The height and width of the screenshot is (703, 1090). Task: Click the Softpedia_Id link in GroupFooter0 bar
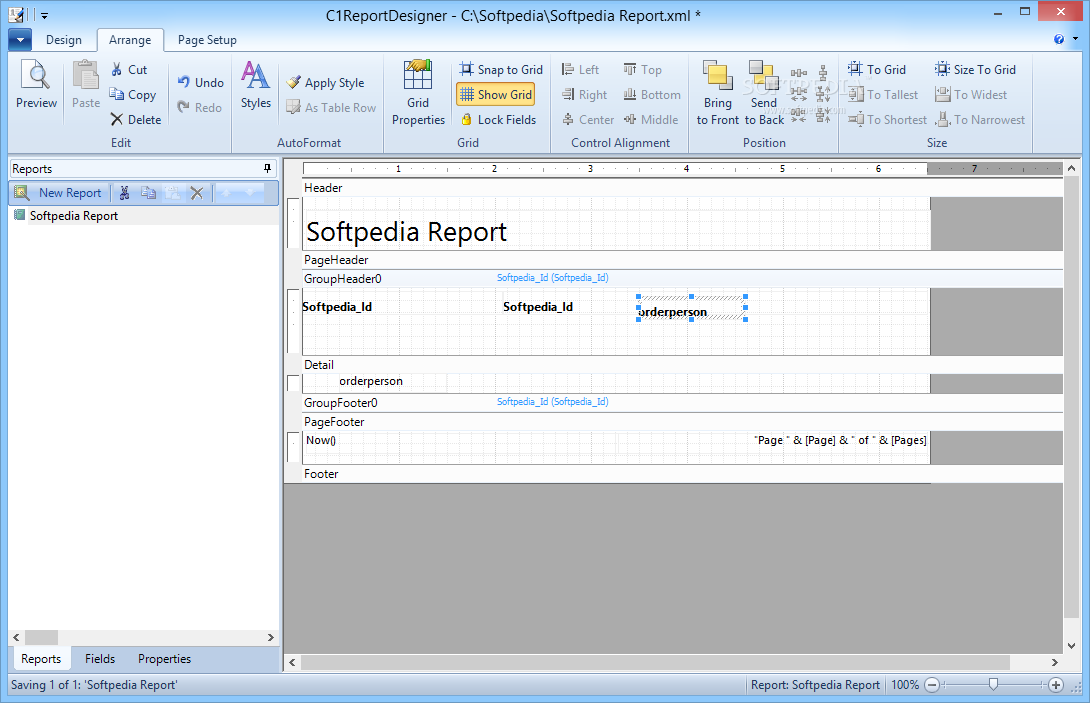553,402
